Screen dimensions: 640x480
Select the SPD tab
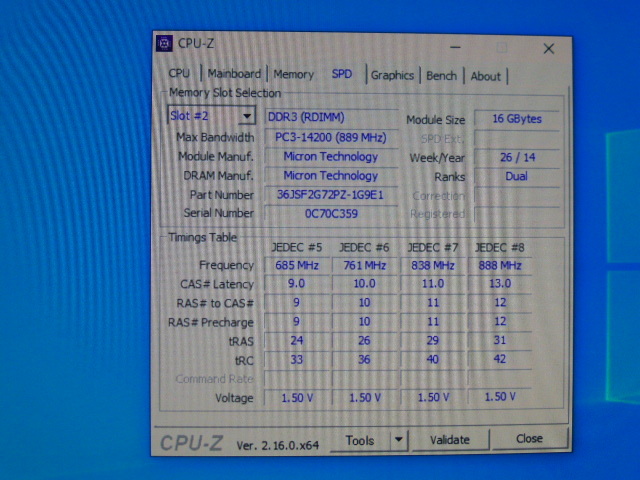pyautogui.click(x=342, y=74)
